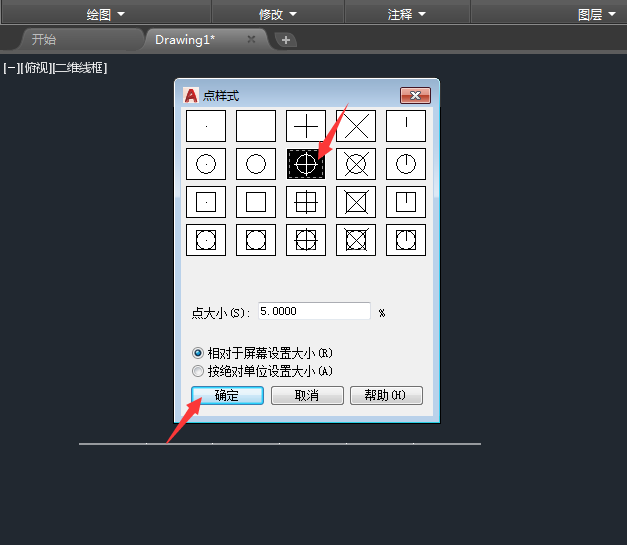Click the AutoCAD logo in 点样式 title bar

pos(191,96)
